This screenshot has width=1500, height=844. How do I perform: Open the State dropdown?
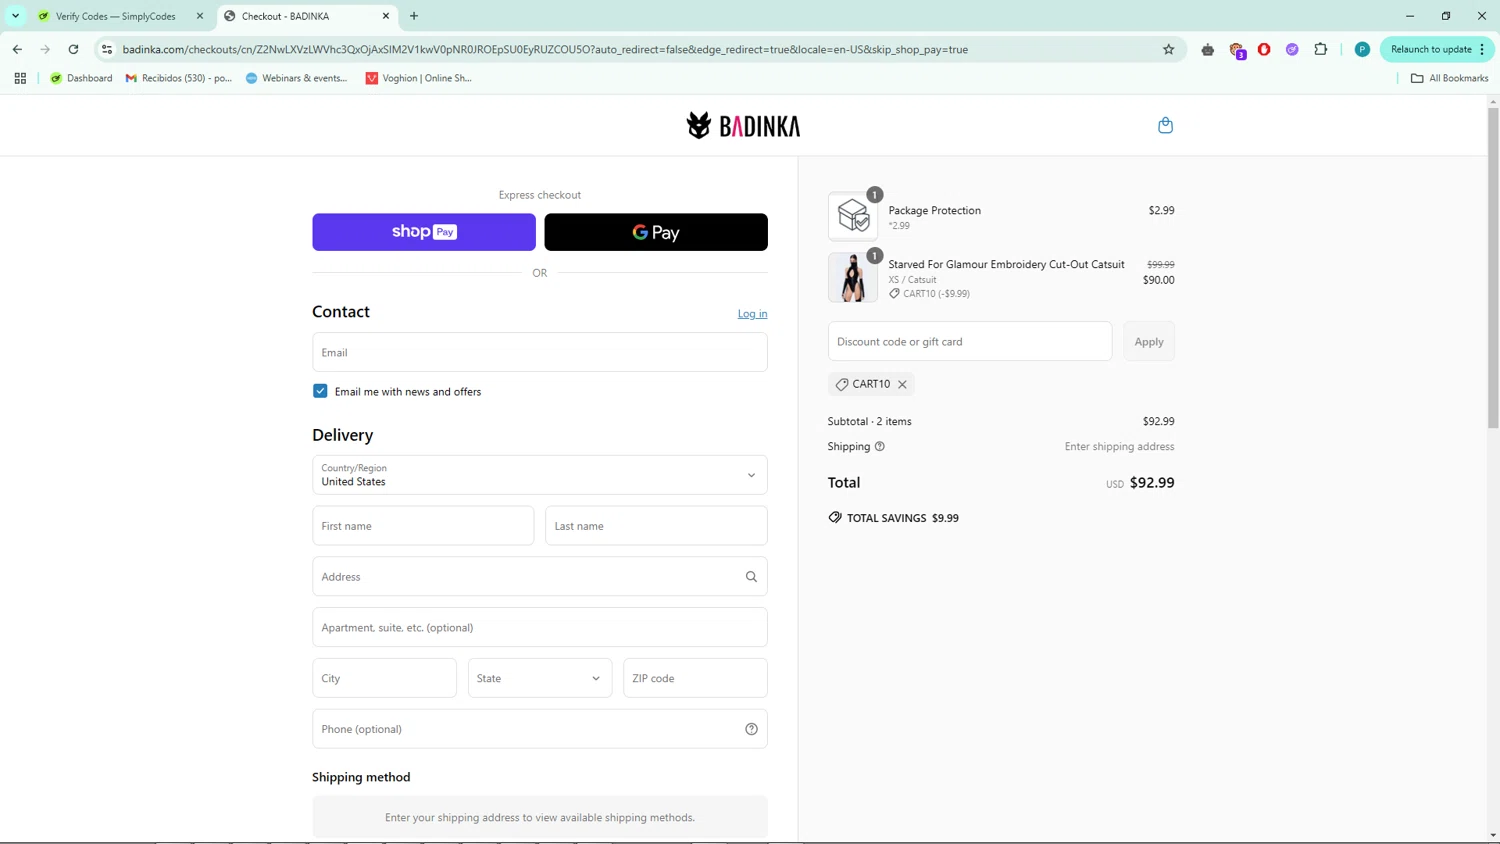(540, 678)
